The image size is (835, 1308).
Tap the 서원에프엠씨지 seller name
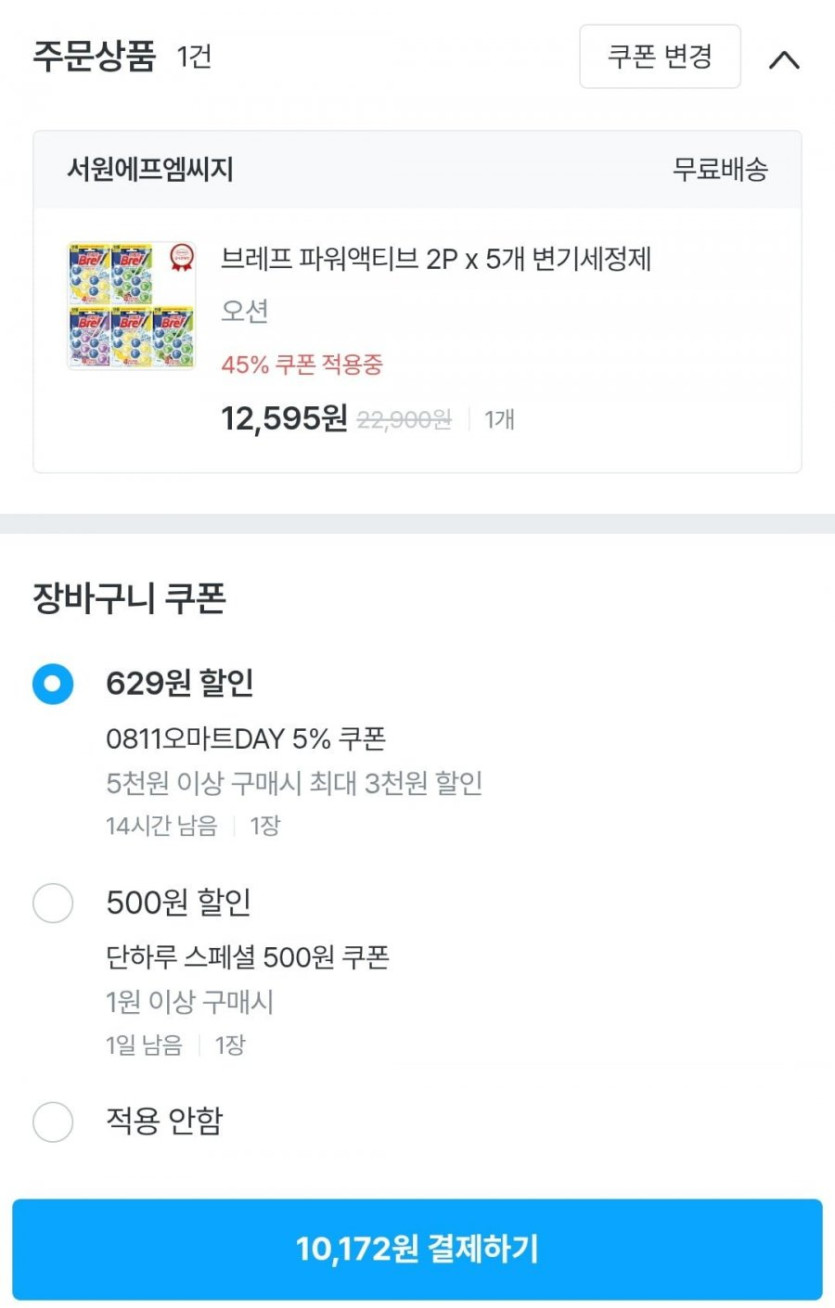(x=150, y=170)
